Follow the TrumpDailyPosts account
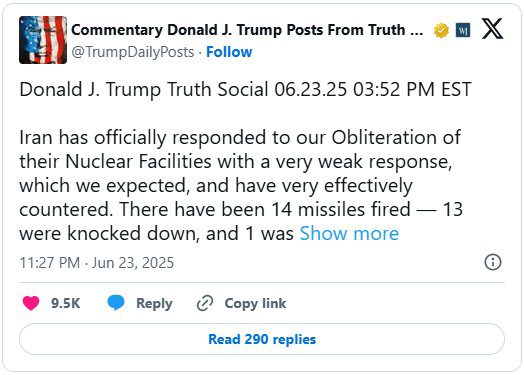The height and width of the screenshot is (375, 524). pos(229,52)
